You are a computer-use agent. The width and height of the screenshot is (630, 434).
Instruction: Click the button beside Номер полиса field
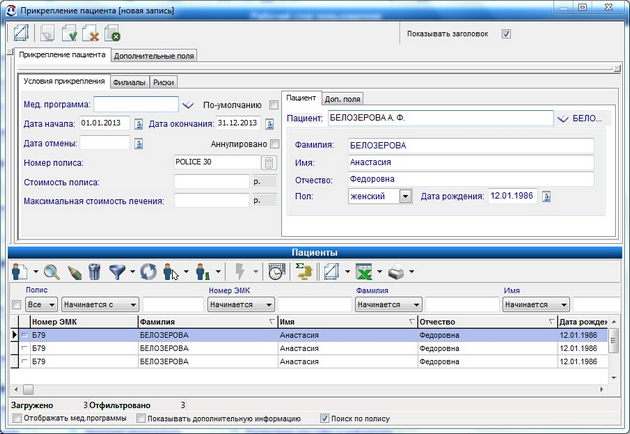269,163
